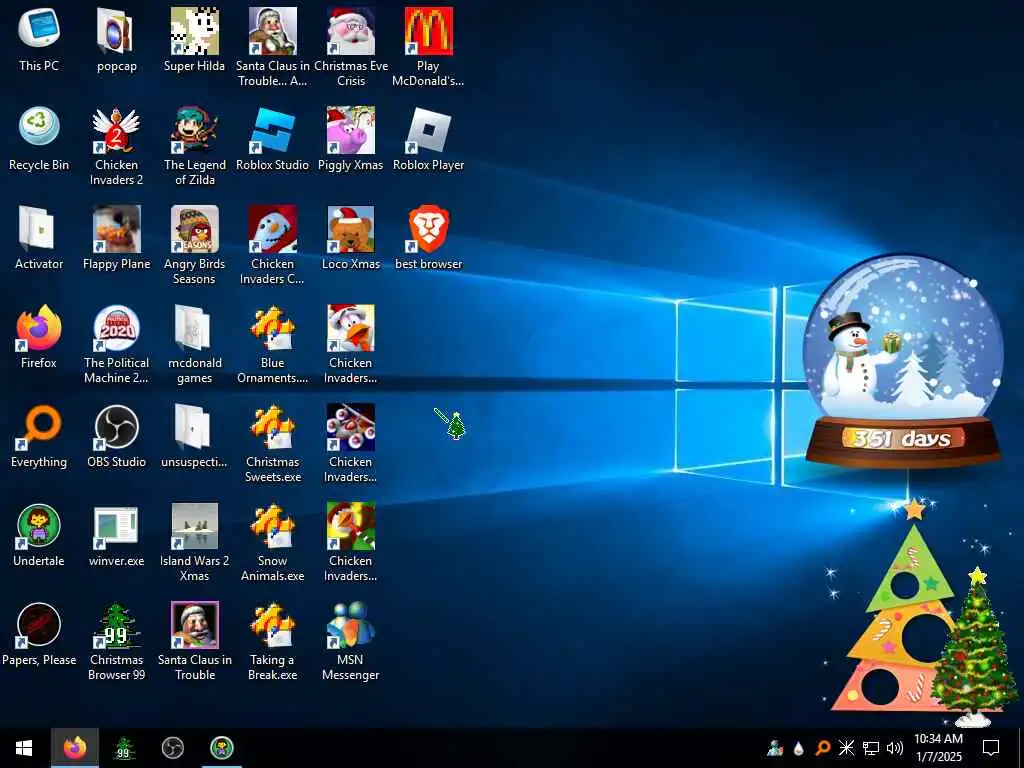Launch Flappy Plane
Image resolution: width=1024 pixels, height=768 pixels.
(116, 238)
